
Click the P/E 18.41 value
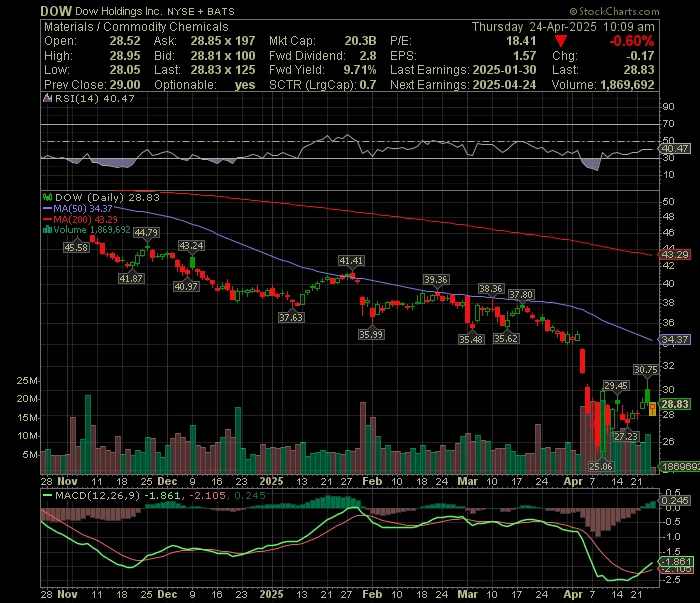(521, 41)
